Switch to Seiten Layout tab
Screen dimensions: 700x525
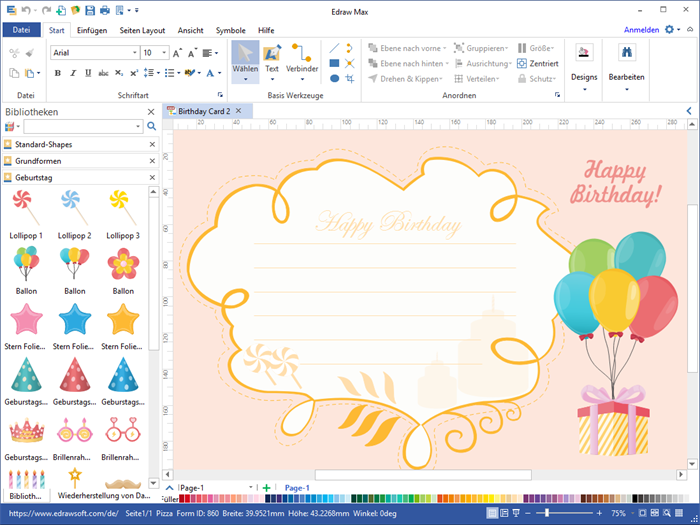144,30
